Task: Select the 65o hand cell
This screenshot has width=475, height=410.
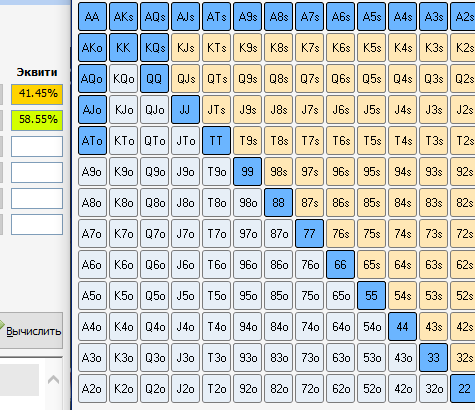Action: pos(340,295)
